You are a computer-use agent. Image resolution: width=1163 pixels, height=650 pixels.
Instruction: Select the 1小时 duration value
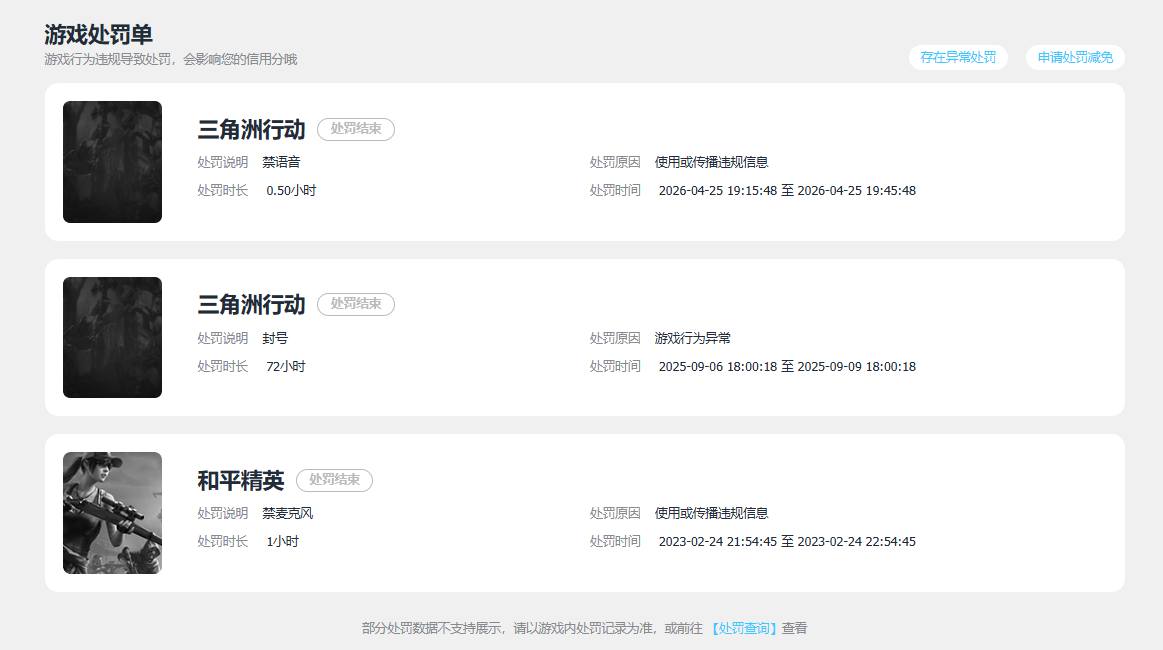[x=283, y=542]
